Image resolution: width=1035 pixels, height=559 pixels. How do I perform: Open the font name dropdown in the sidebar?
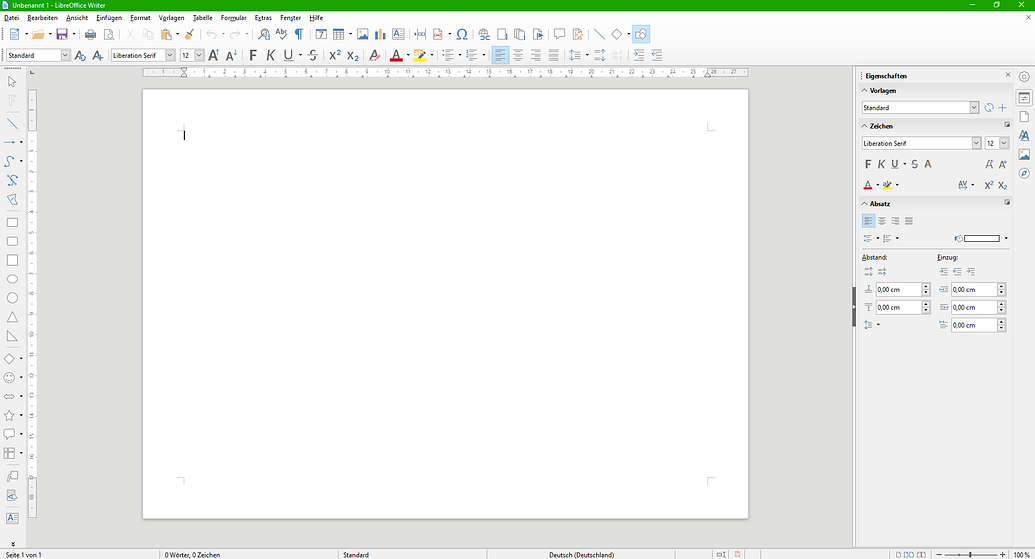point(976,143)
